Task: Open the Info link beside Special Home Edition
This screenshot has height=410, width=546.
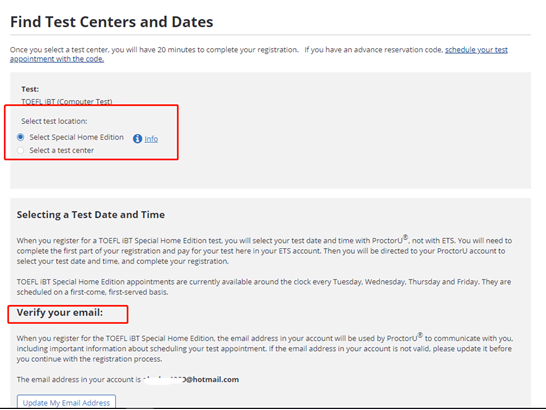Action: [151, 139]
